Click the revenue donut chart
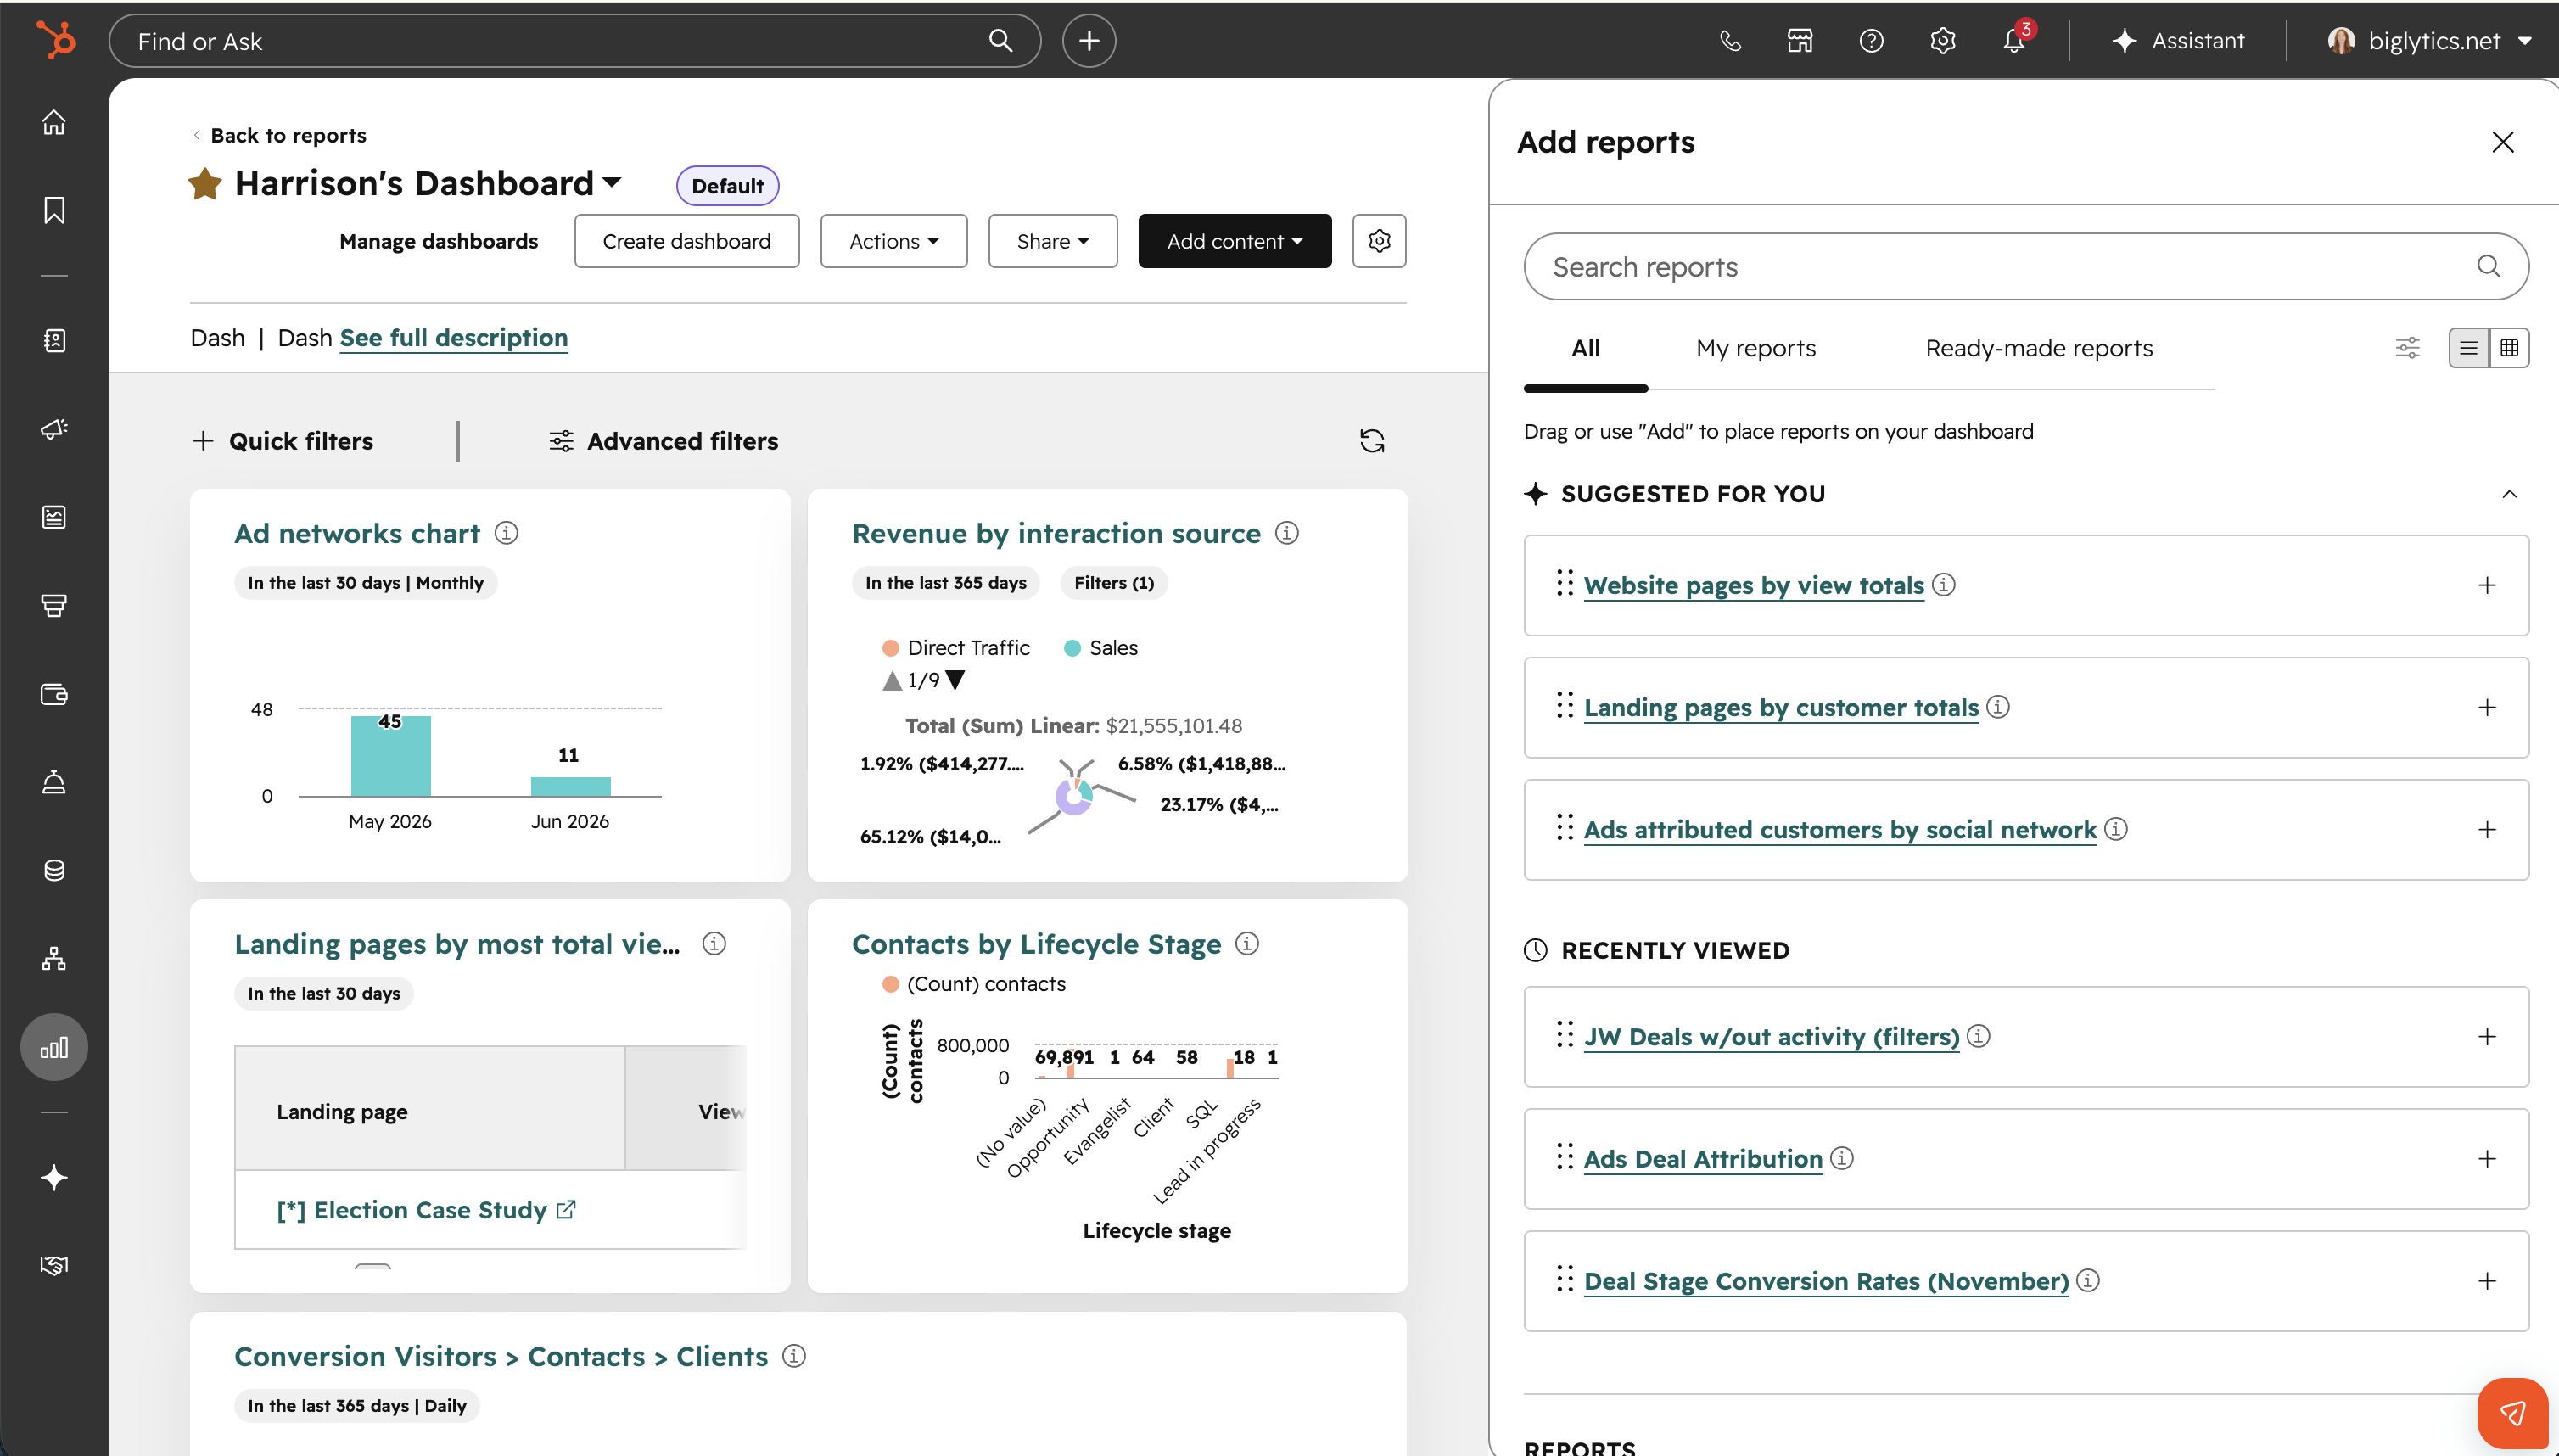The width and height of the screenshot is (2559, 1456). coord(1074,797)
